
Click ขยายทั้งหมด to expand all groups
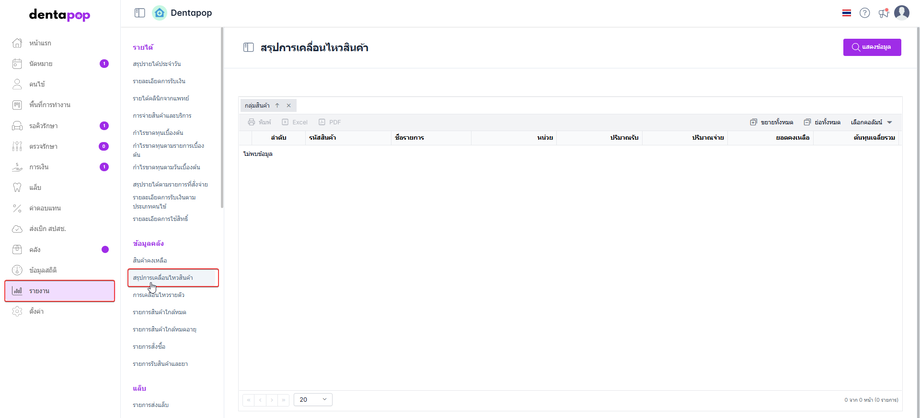(x=772, y=122)
